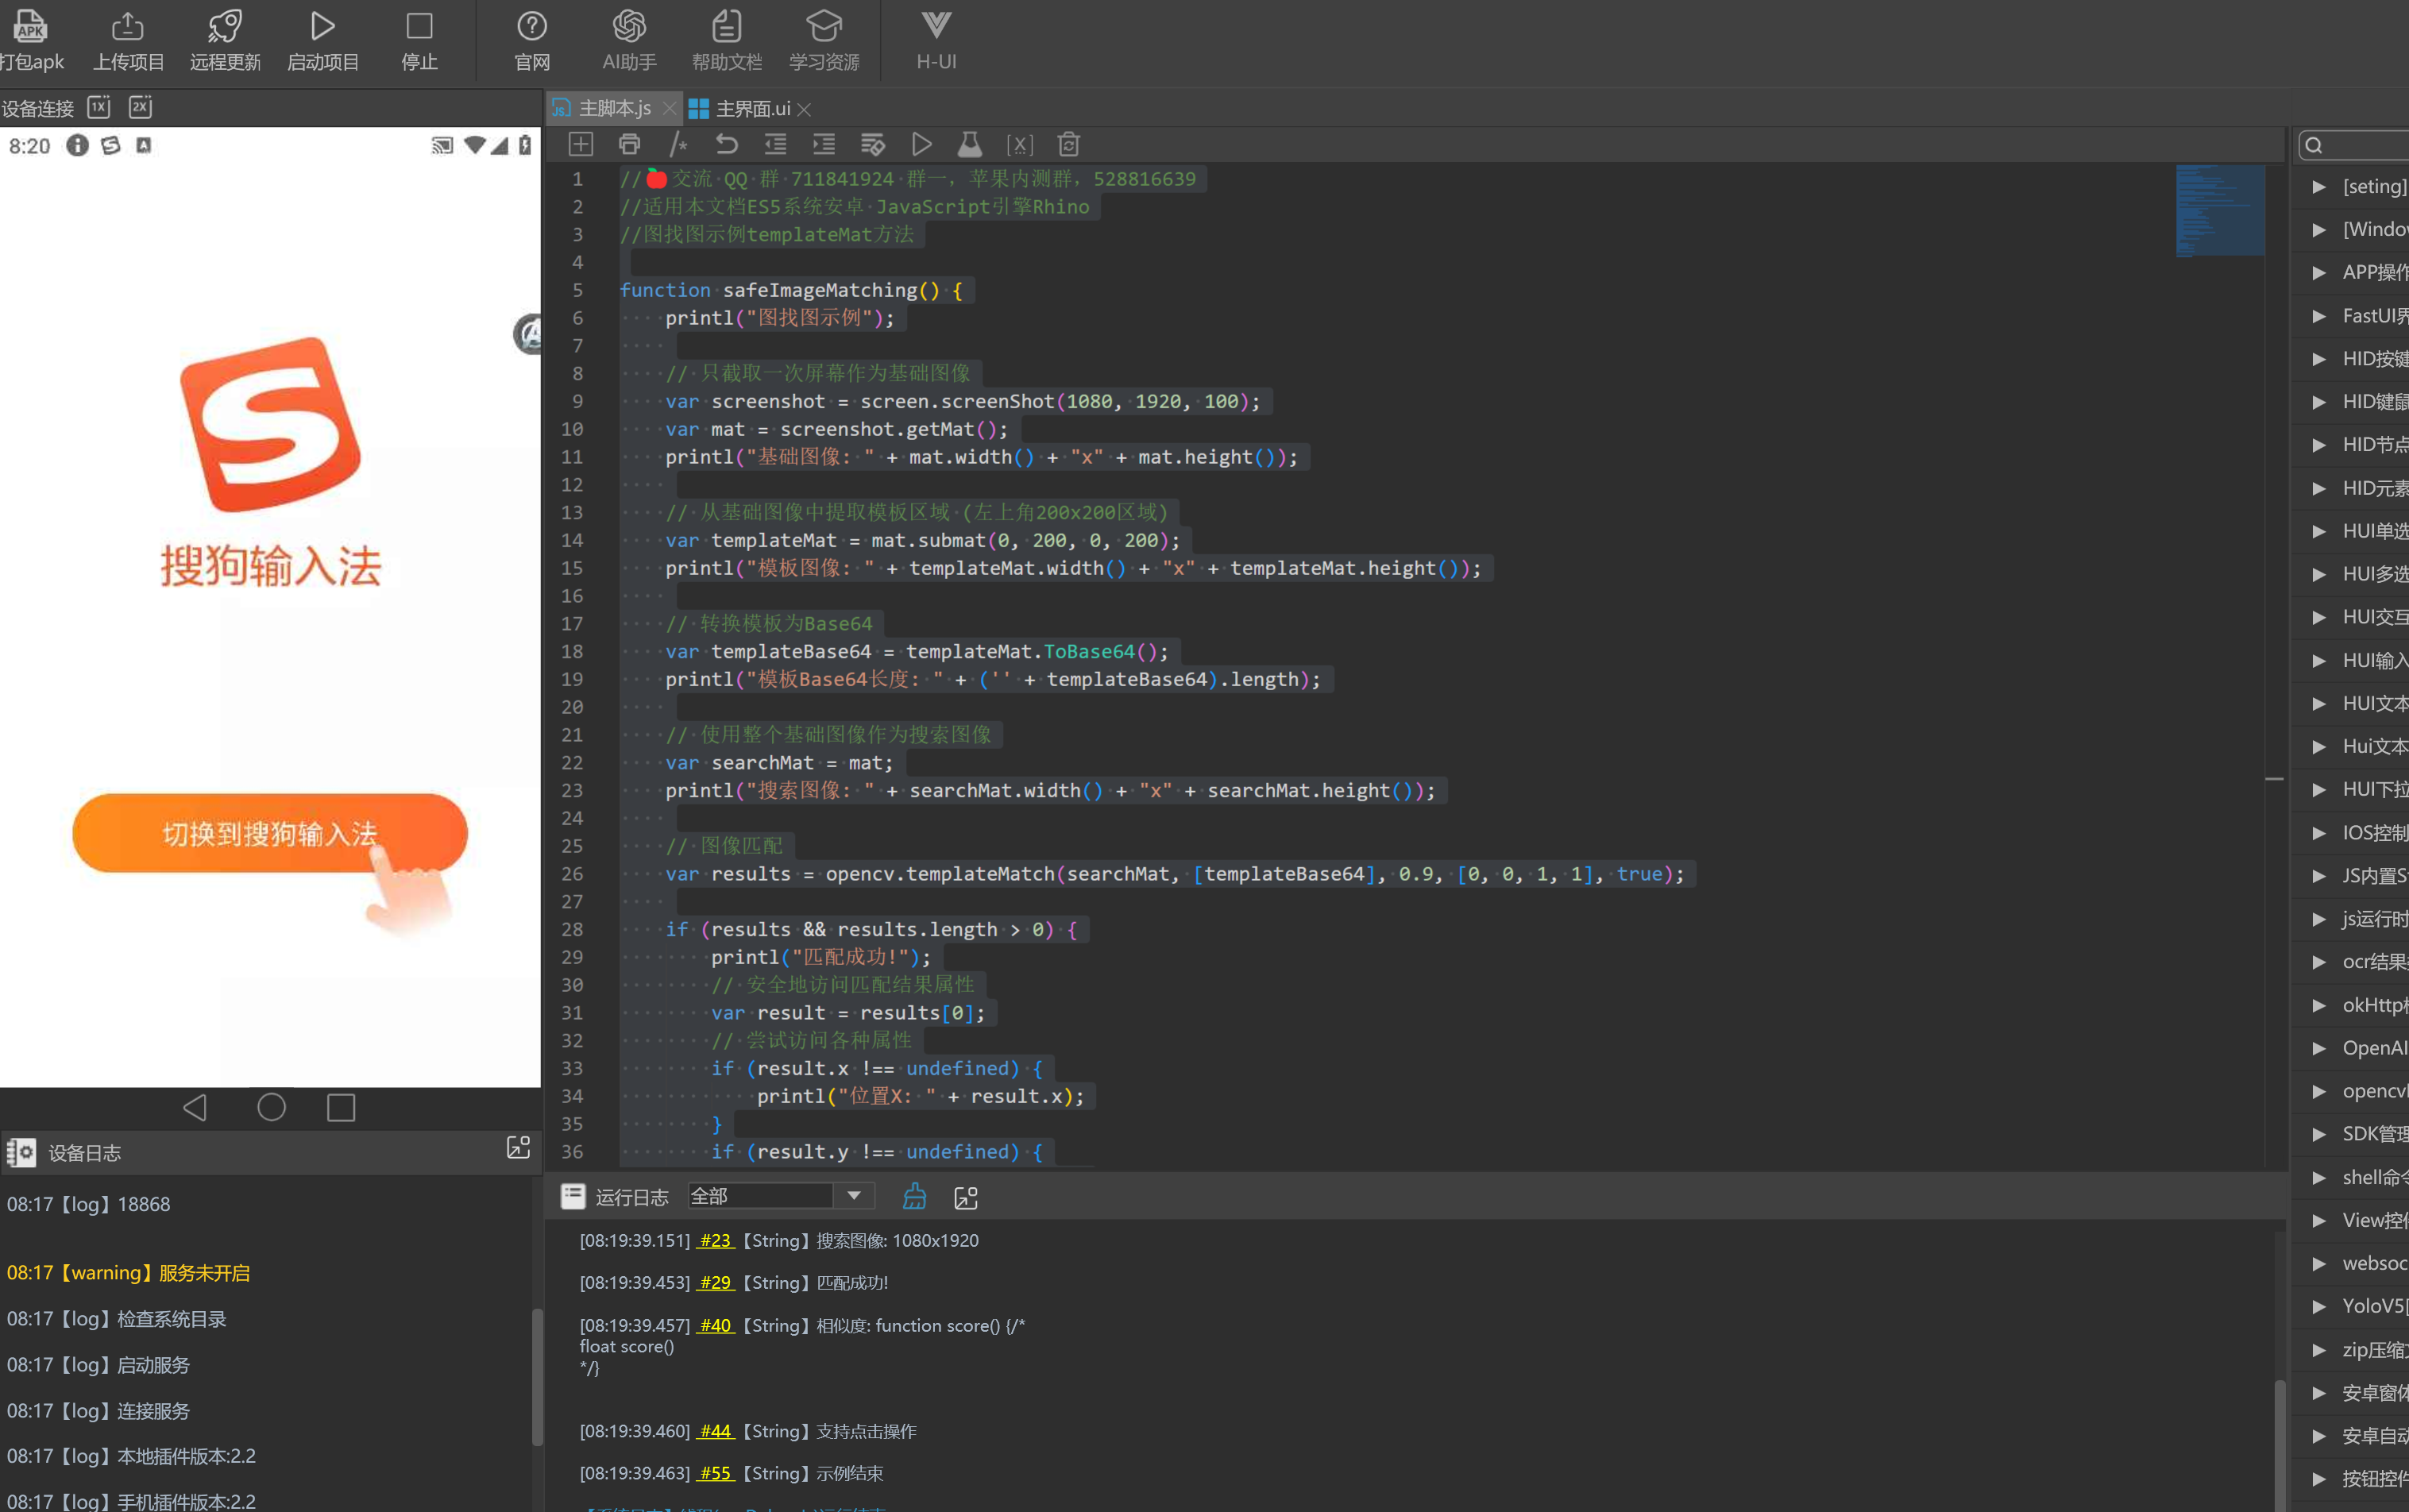Switch to the 主界面.ui tab

point(752,108)
